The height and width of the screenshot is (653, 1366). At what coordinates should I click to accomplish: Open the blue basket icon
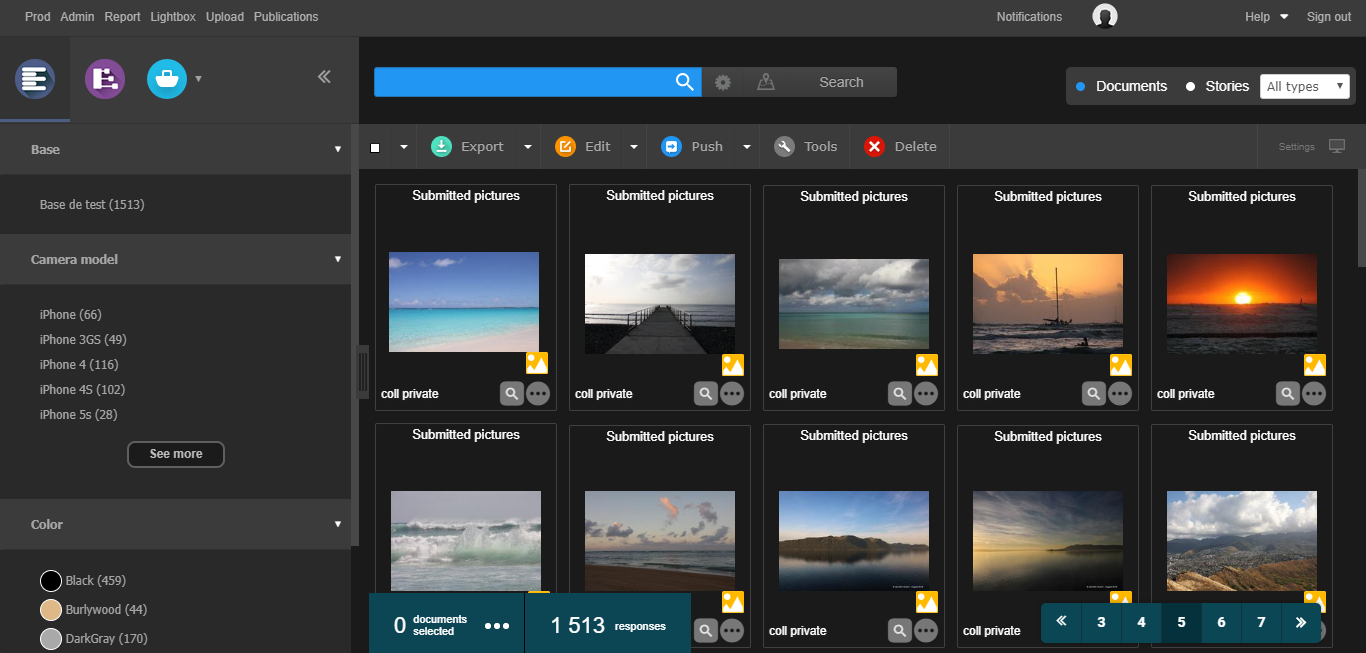167,79
